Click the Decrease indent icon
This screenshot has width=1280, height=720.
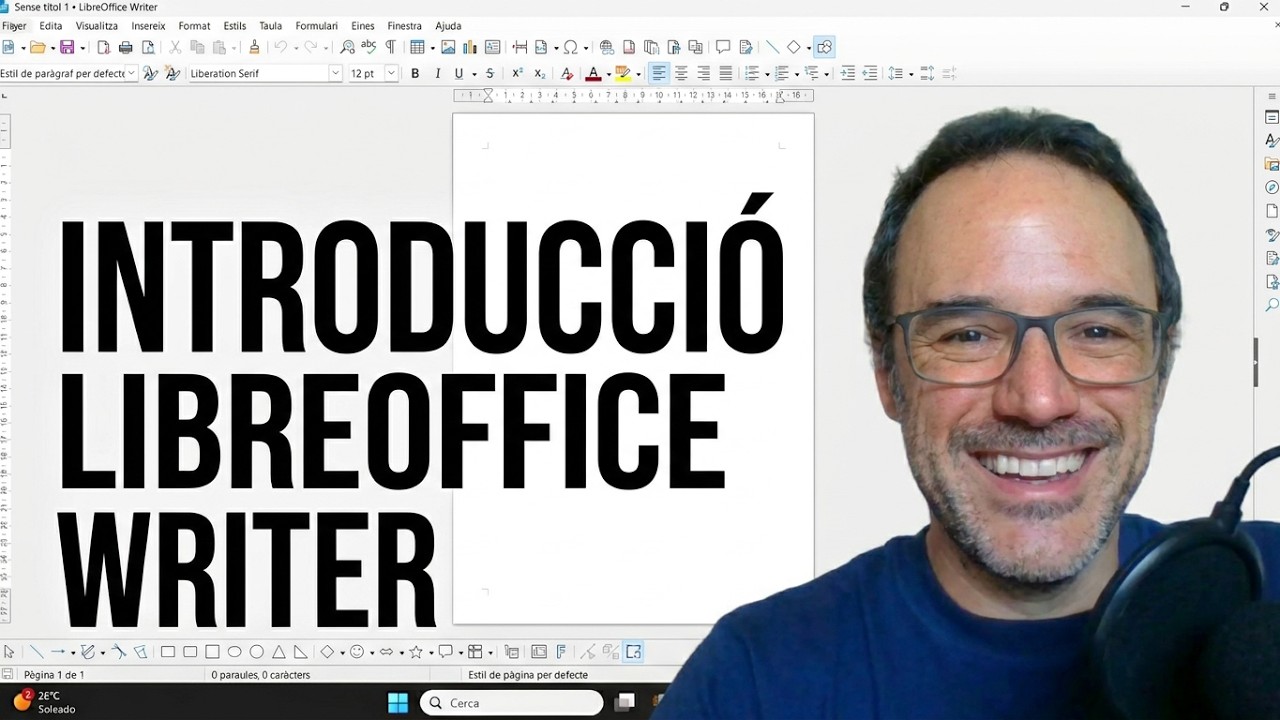[x=870, y=73]
